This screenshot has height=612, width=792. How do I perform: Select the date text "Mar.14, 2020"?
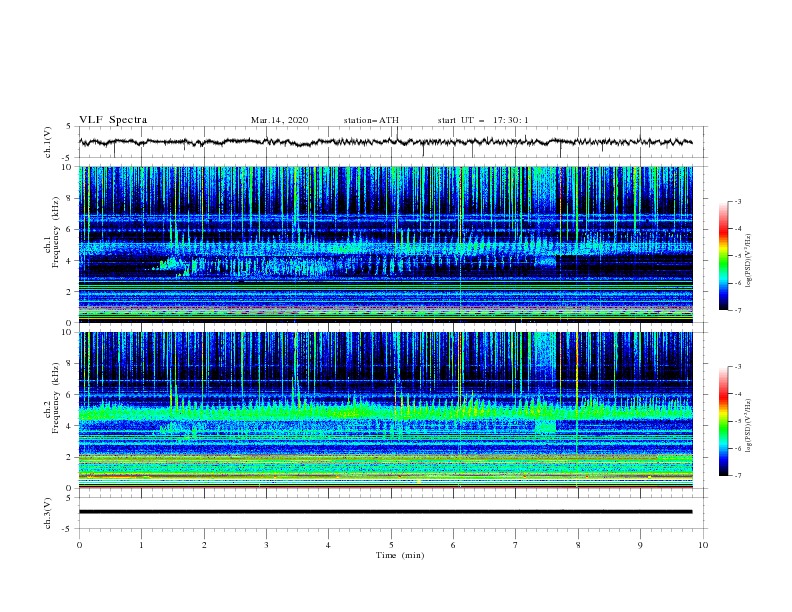coord(279,120)
